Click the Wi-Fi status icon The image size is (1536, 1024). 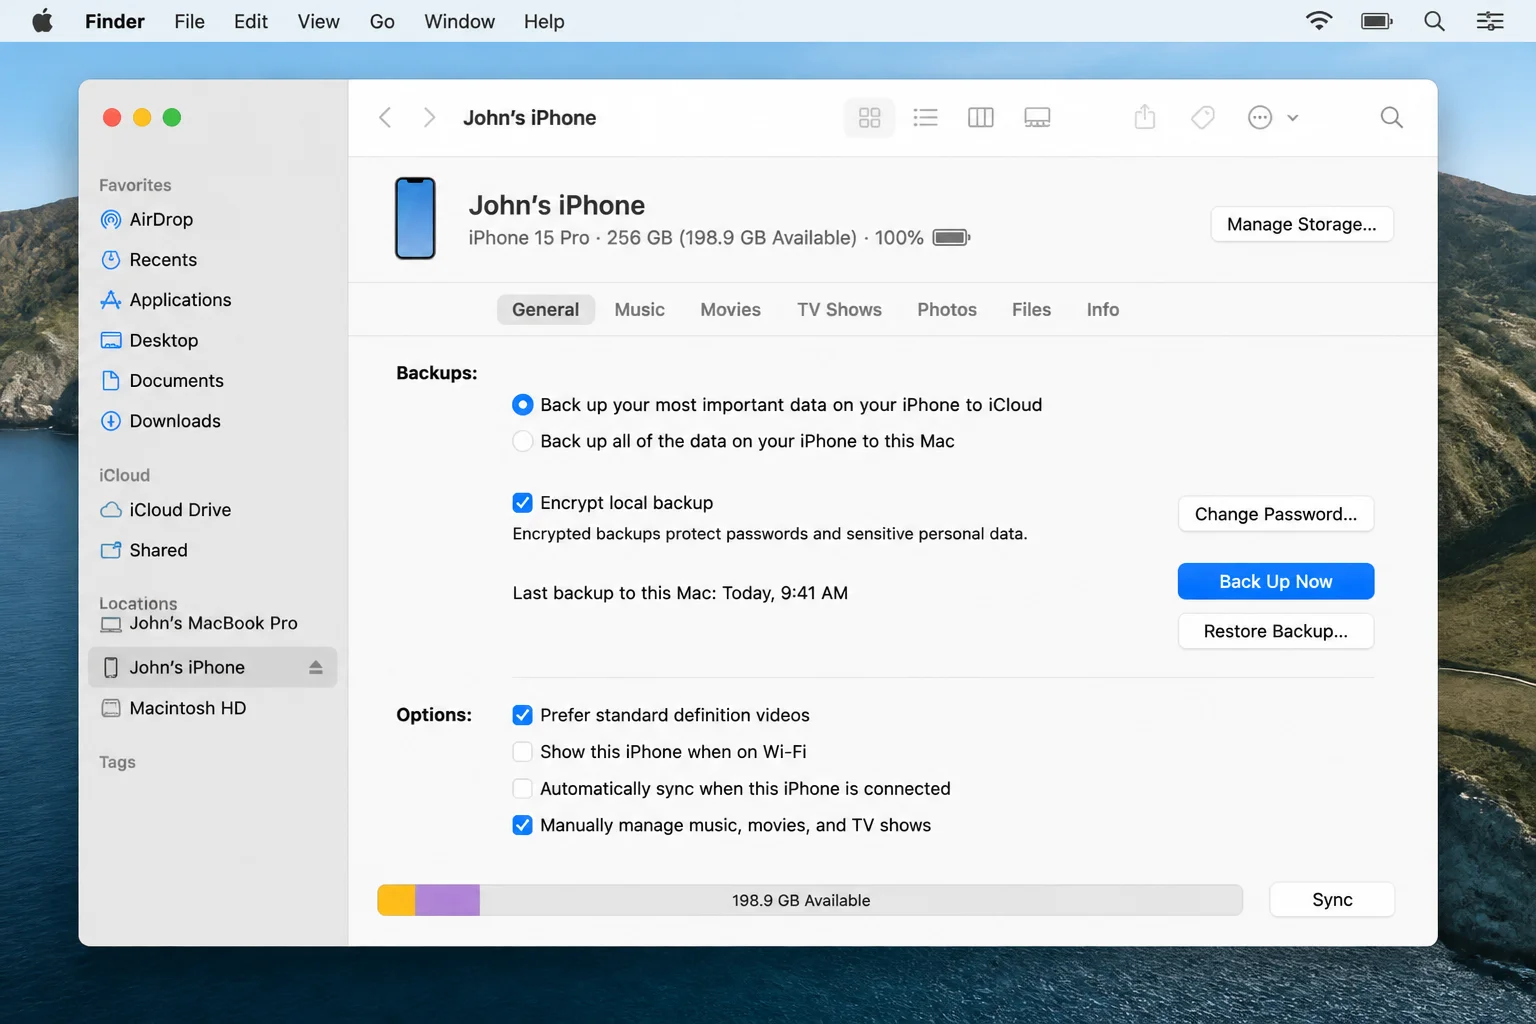1319,21
